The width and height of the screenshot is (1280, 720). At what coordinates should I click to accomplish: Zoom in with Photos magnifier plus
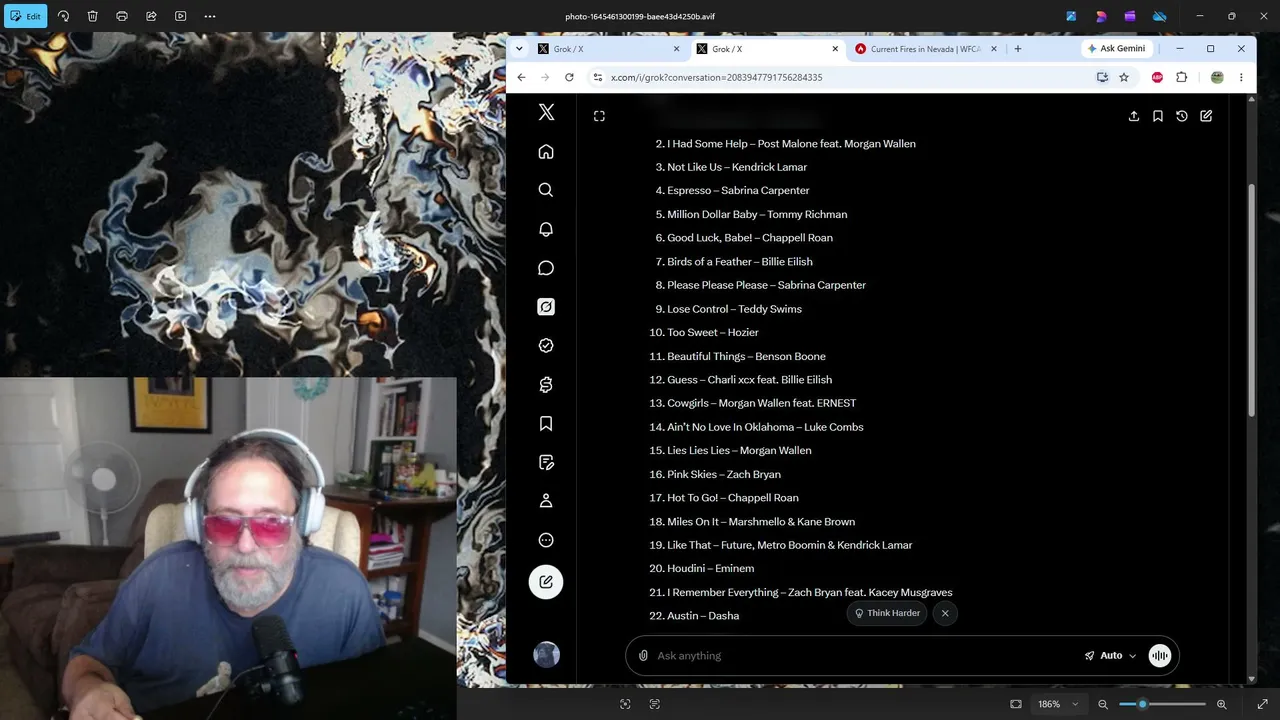point(1221,704)
